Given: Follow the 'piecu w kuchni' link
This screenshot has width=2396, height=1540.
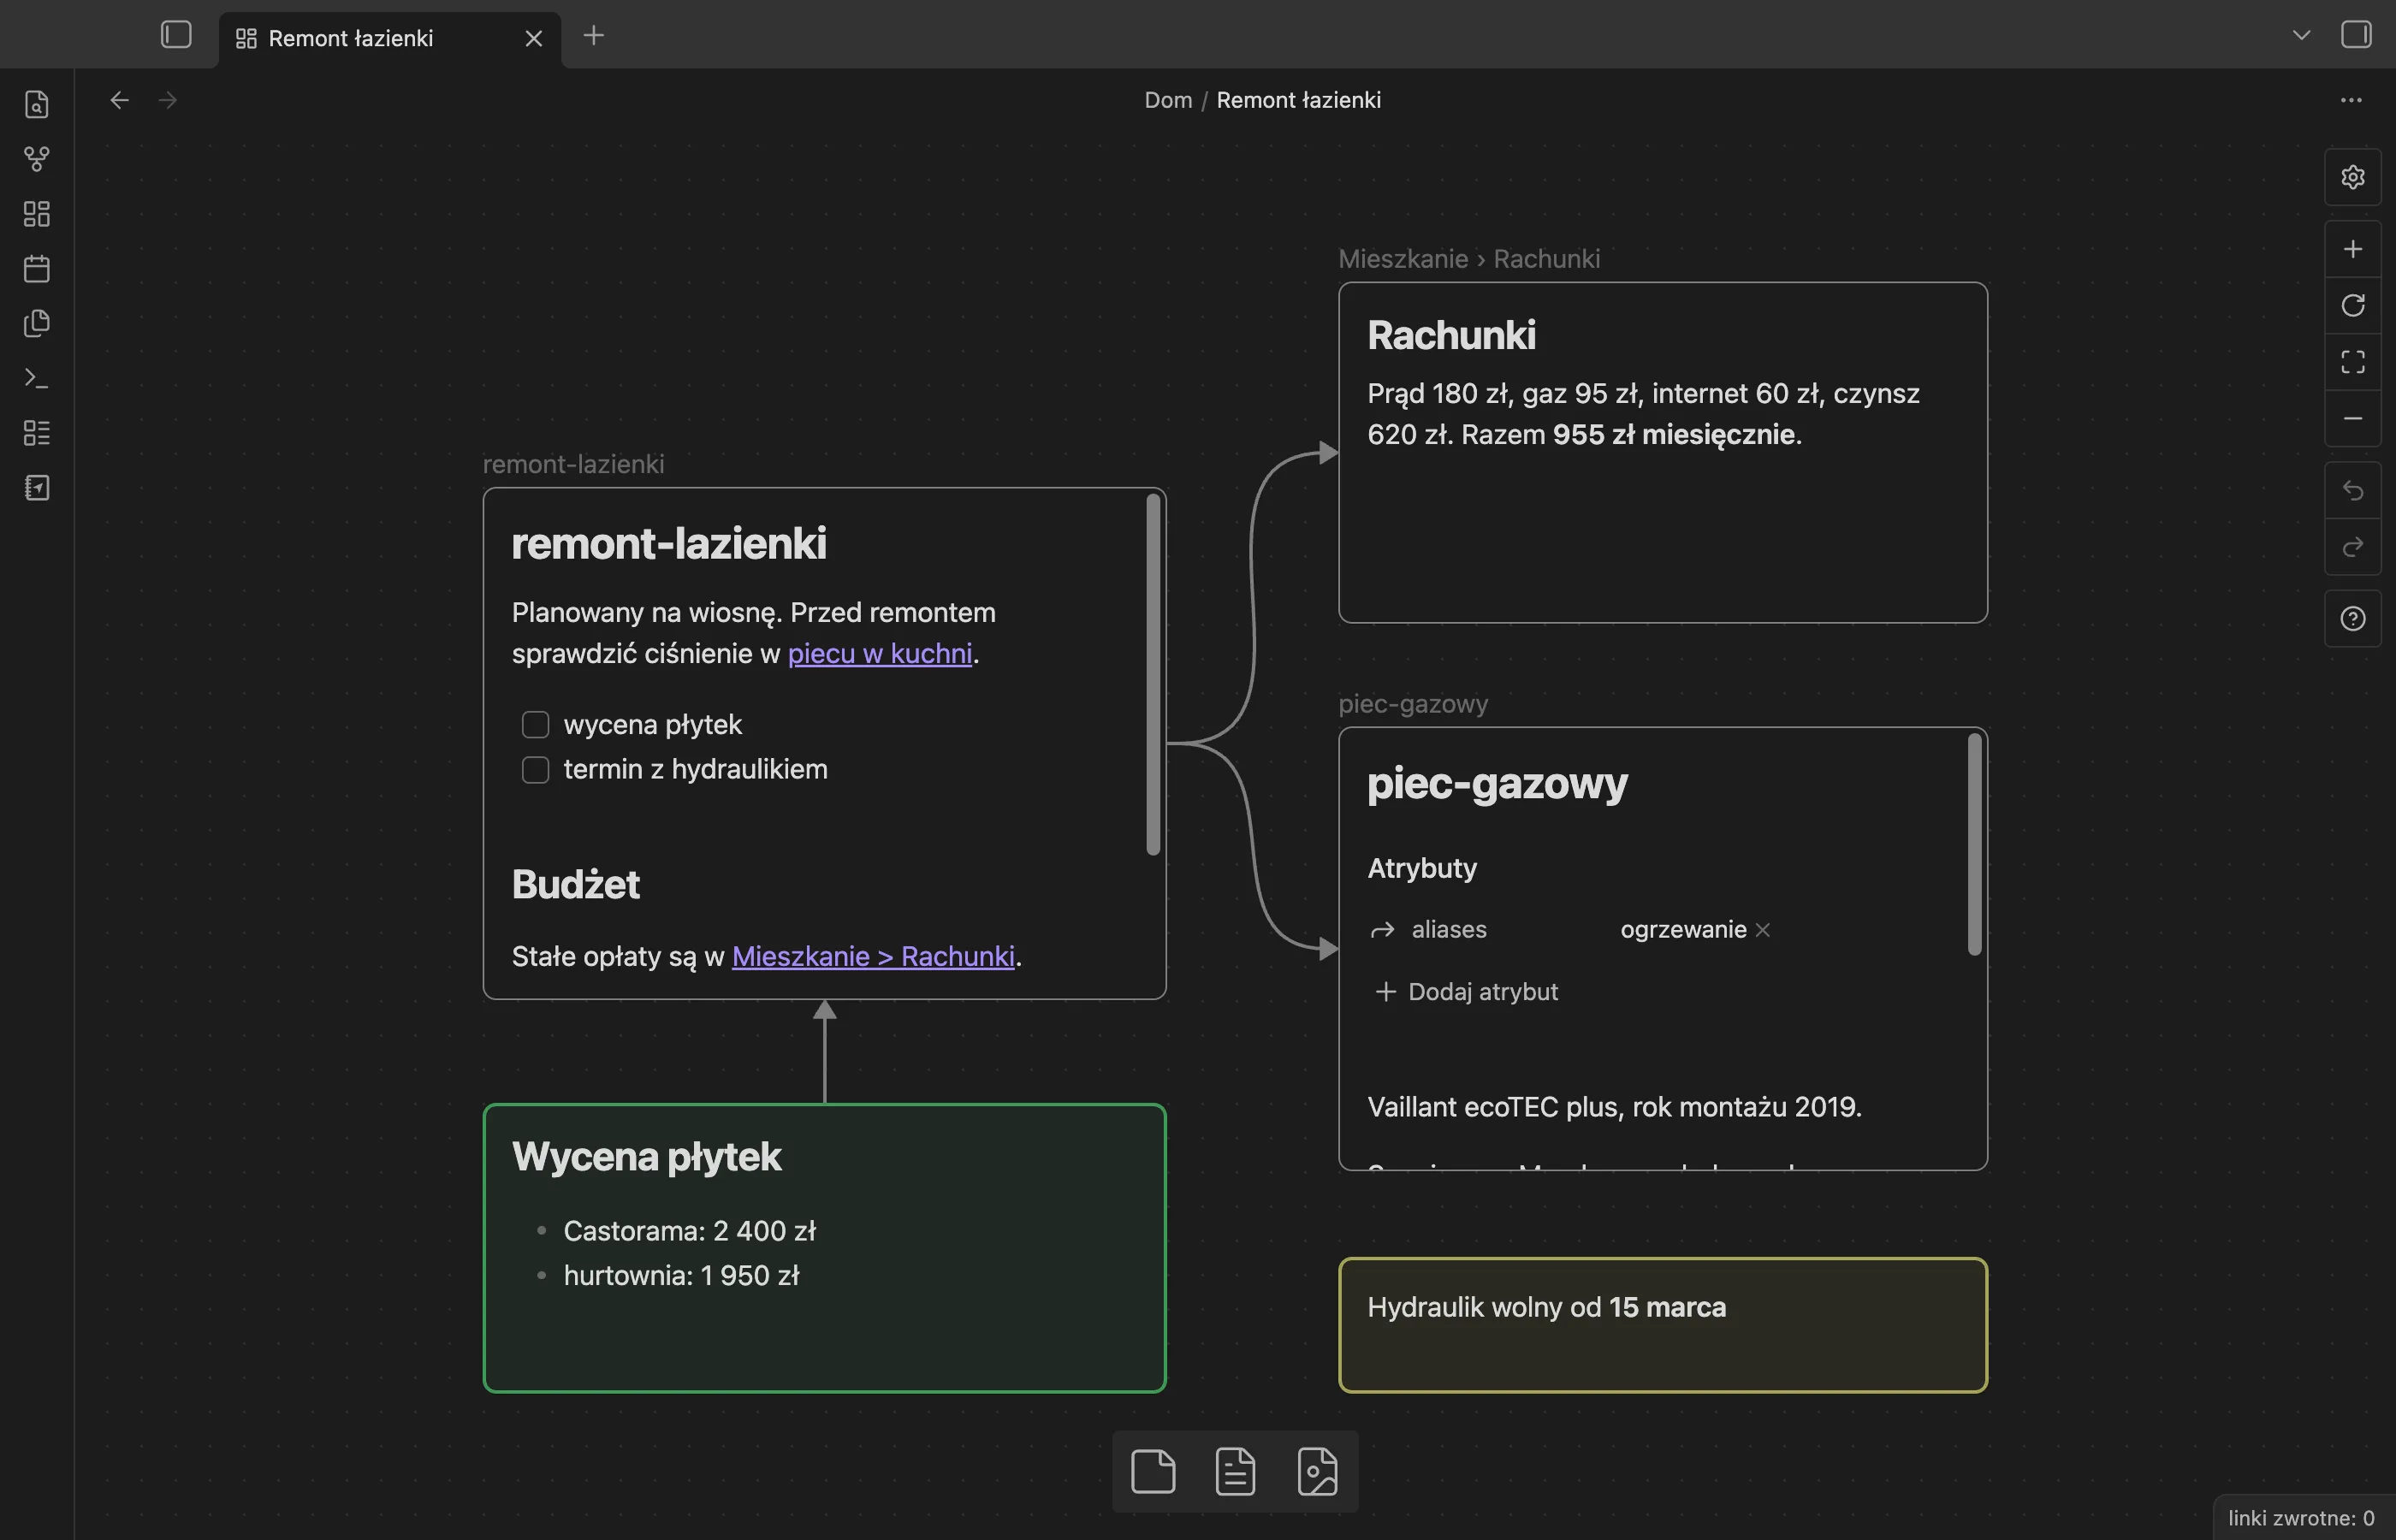Looking at the screenshot, I should click(880, 653).
